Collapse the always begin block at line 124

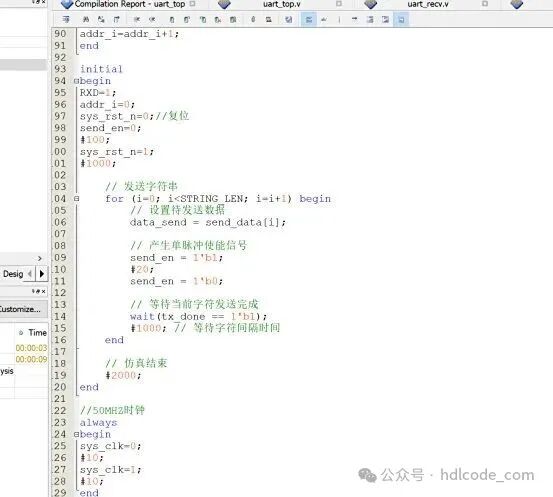click(77, 435)
